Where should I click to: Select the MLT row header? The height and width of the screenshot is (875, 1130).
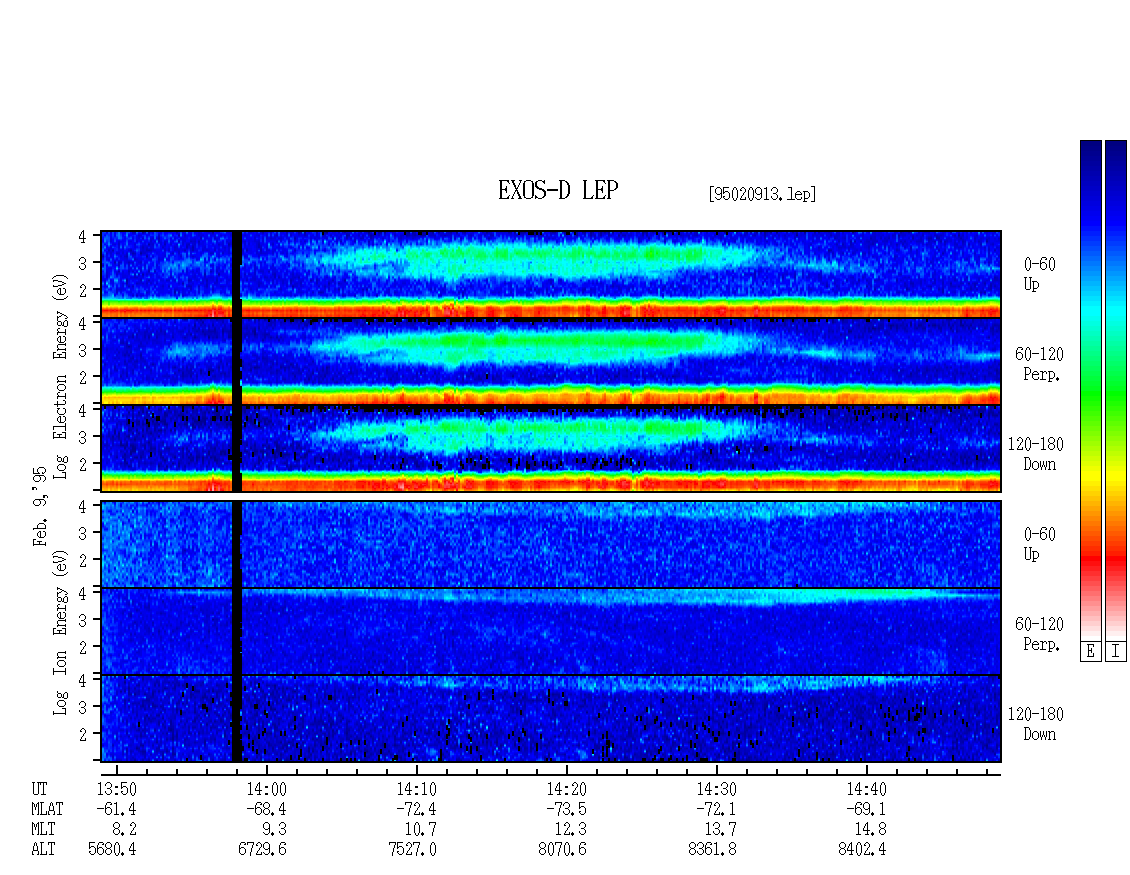tap(43, 830)
